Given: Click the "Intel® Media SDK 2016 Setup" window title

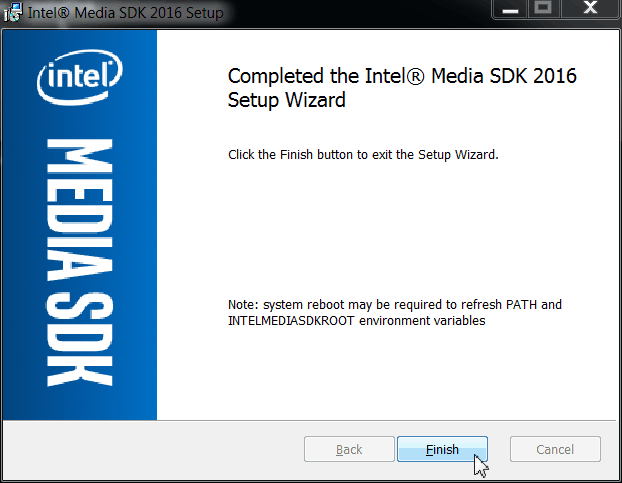Looking at the screenshot, I should [x=125, y=13].
